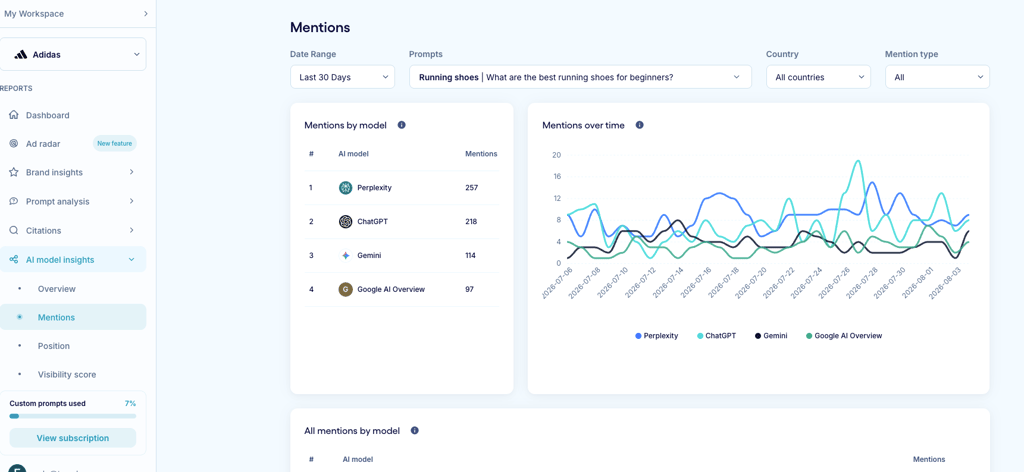Toggle ChatGPT series in chart legend

click(716, 336)
